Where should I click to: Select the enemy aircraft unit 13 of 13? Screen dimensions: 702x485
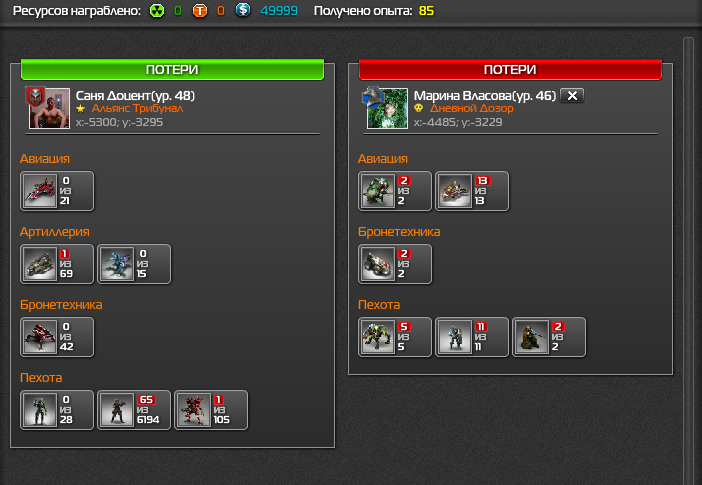(472, 191)
